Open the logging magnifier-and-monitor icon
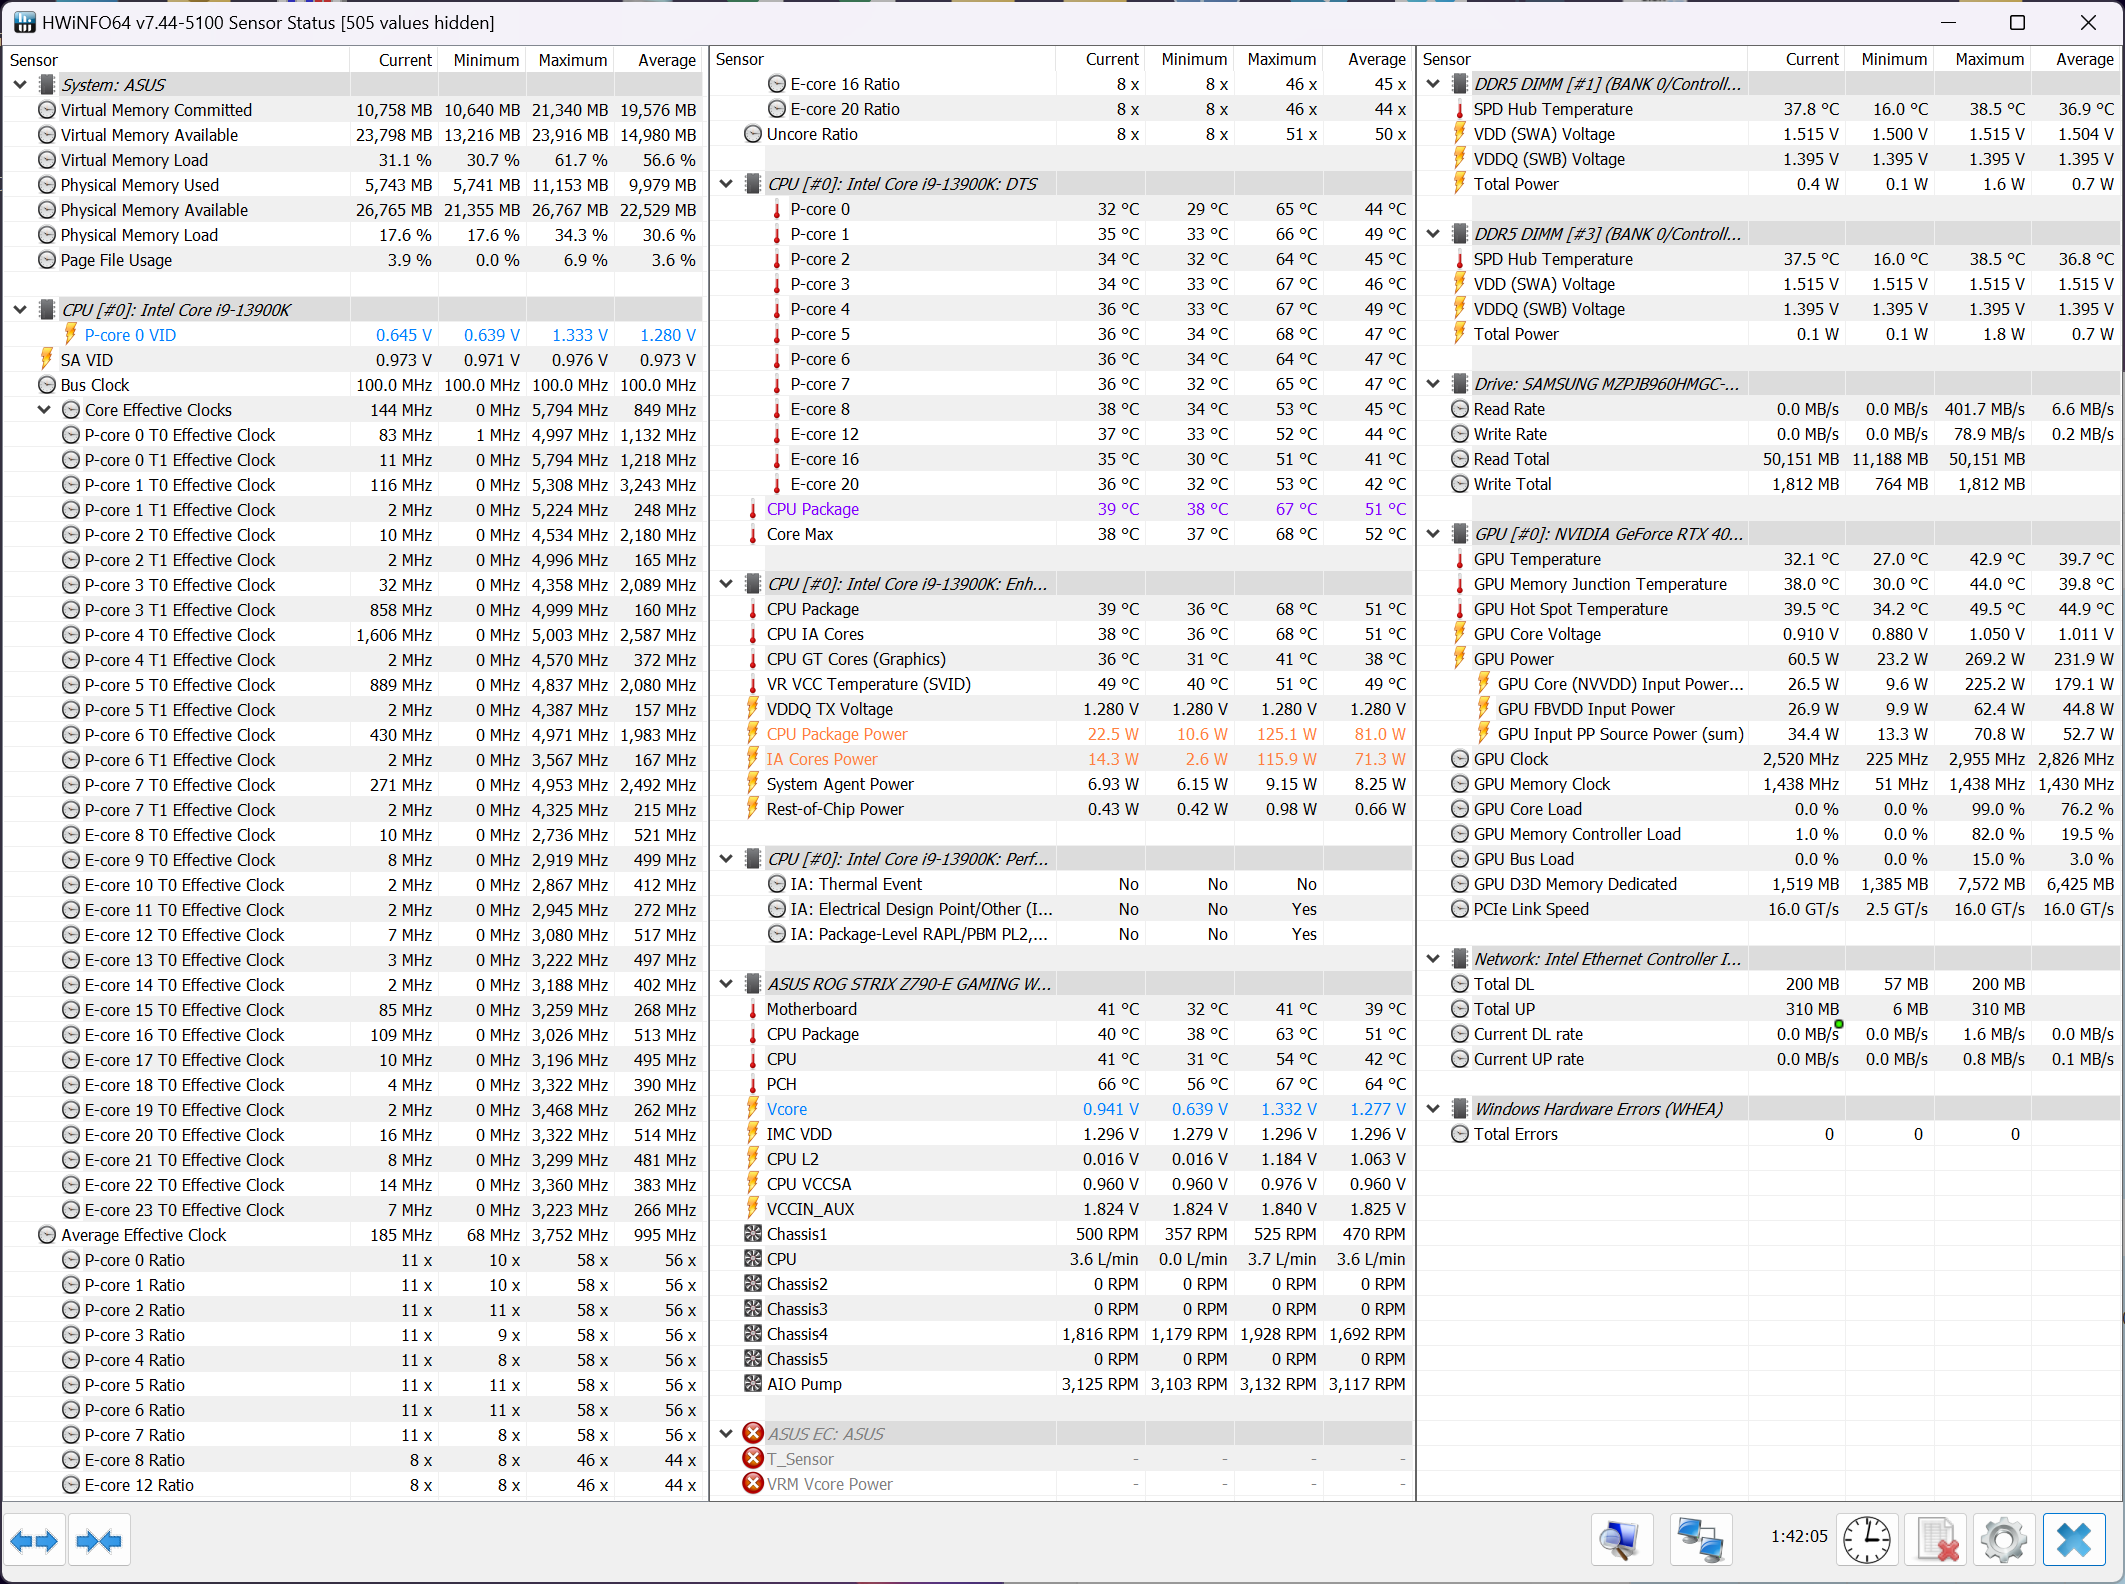Screen dimensions: 2125x1584 click(1621, 1540)
